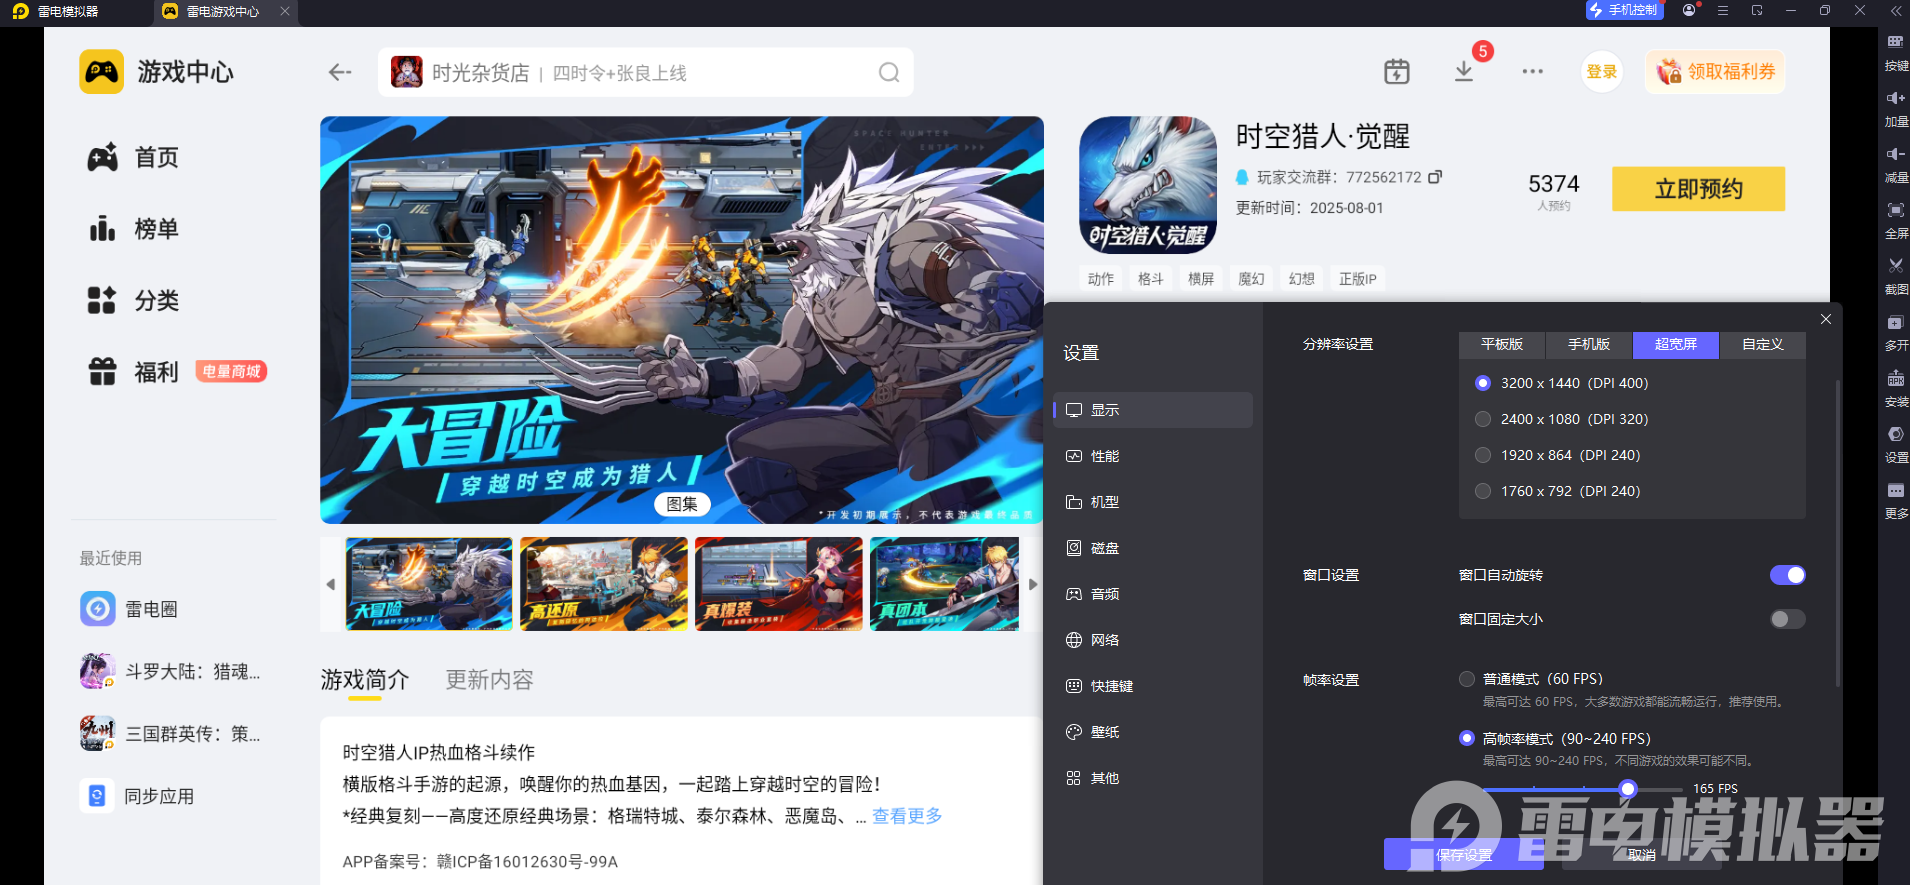Click the back arrow beside the search box
The width and height of the screenshot is (1910, 885).
pos(340,72)
